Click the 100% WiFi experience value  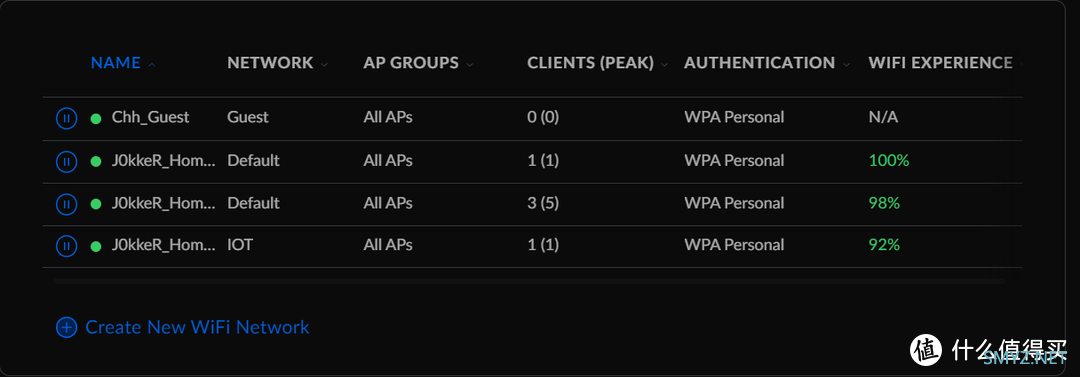click(889, 161)
